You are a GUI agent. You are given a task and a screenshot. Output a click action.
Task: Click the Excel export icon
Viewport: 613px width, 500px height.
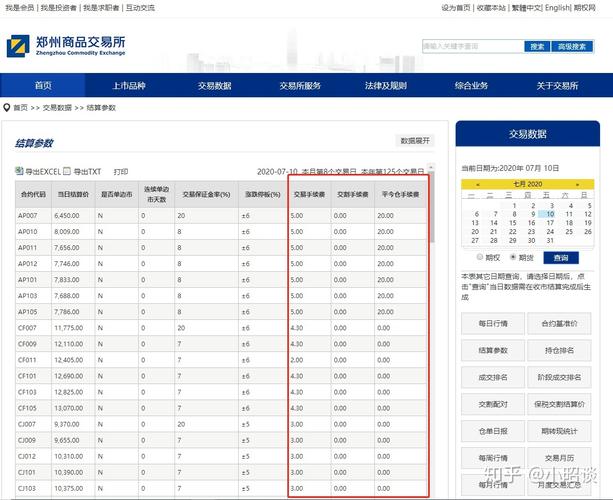coord(19,171)
